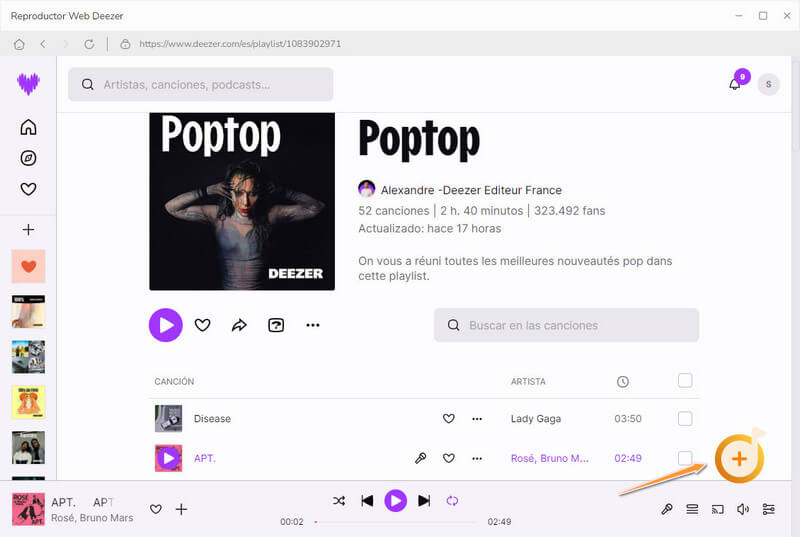
Task: Add Poptop playlist to favorites
Action: (x=203, y=325)
